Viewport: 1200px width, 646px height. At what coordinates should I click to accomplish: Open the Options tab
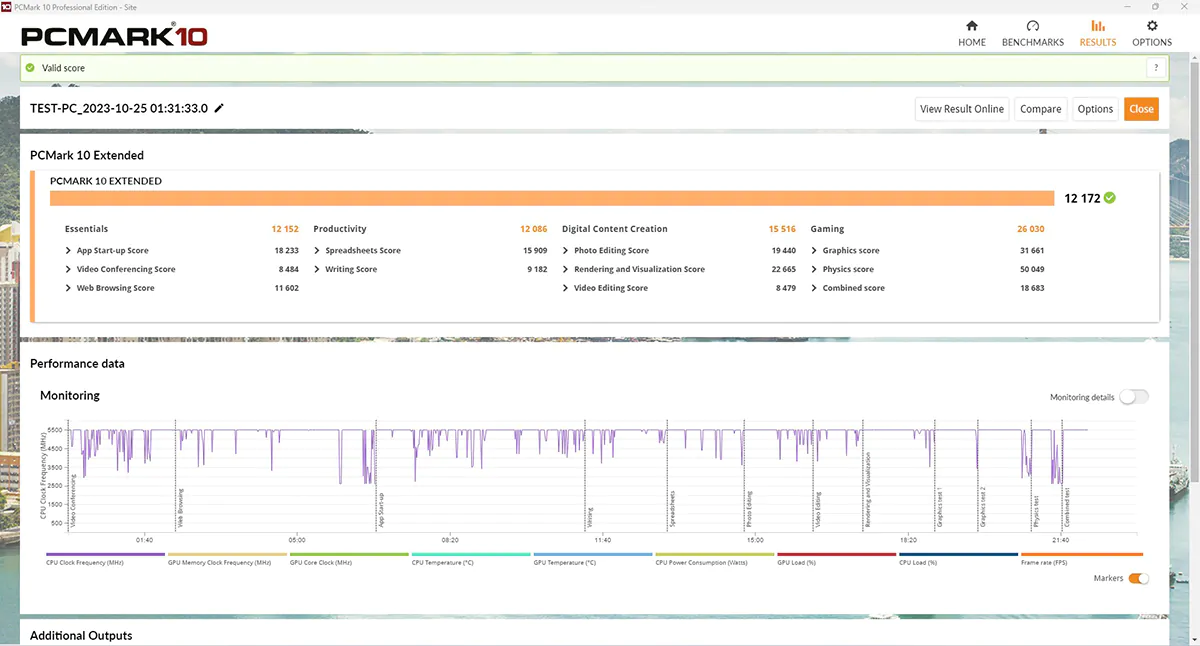[1152, 33]
